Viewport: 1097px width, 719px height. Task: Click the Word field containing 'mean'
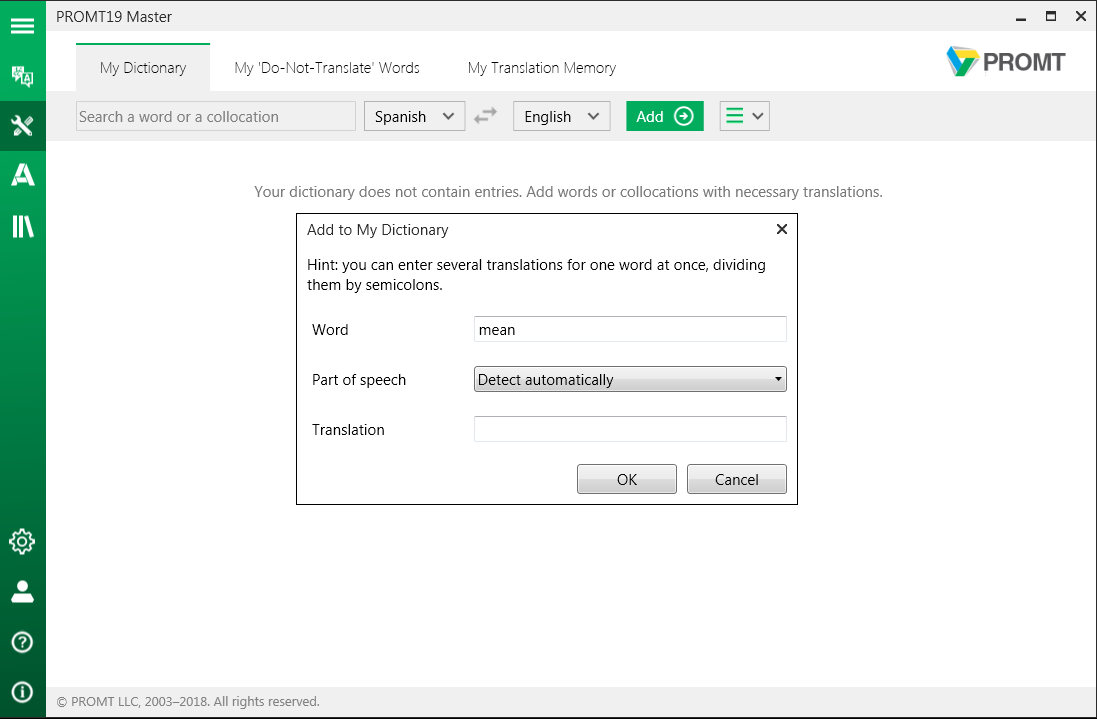630,329
